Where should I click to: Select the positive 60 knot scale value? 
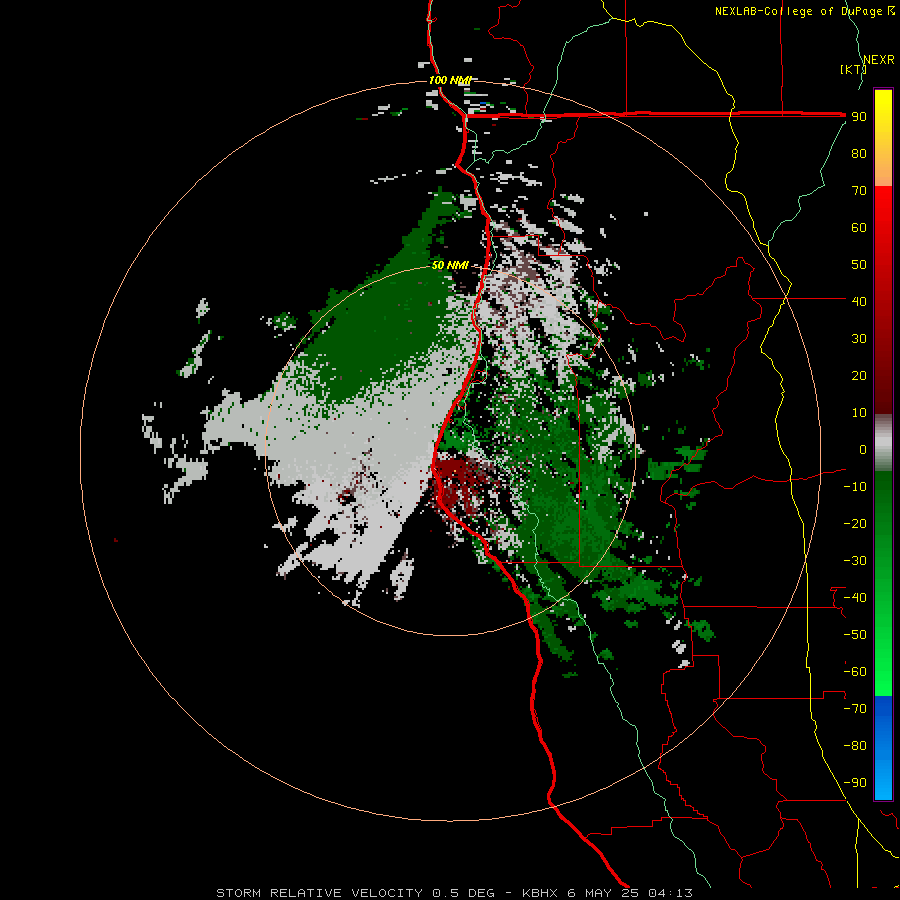(859, 227)
